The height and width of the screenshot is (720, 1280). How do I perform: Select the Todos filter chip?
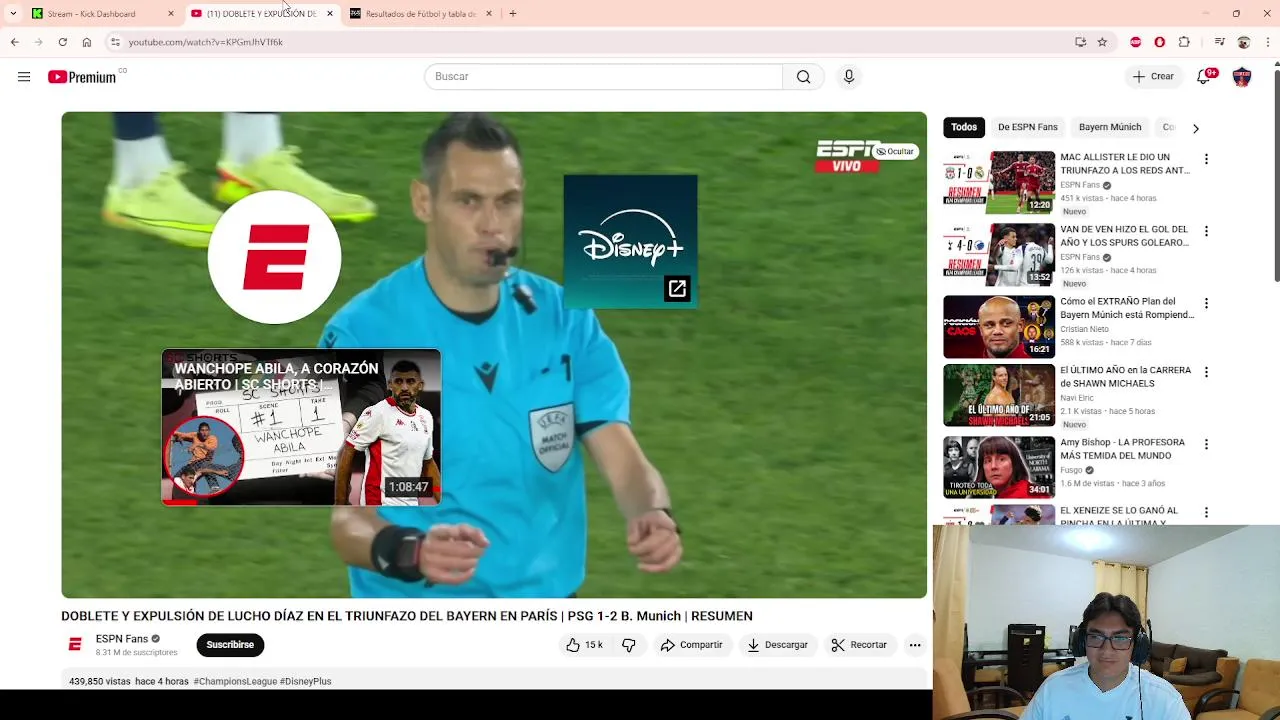964,127
